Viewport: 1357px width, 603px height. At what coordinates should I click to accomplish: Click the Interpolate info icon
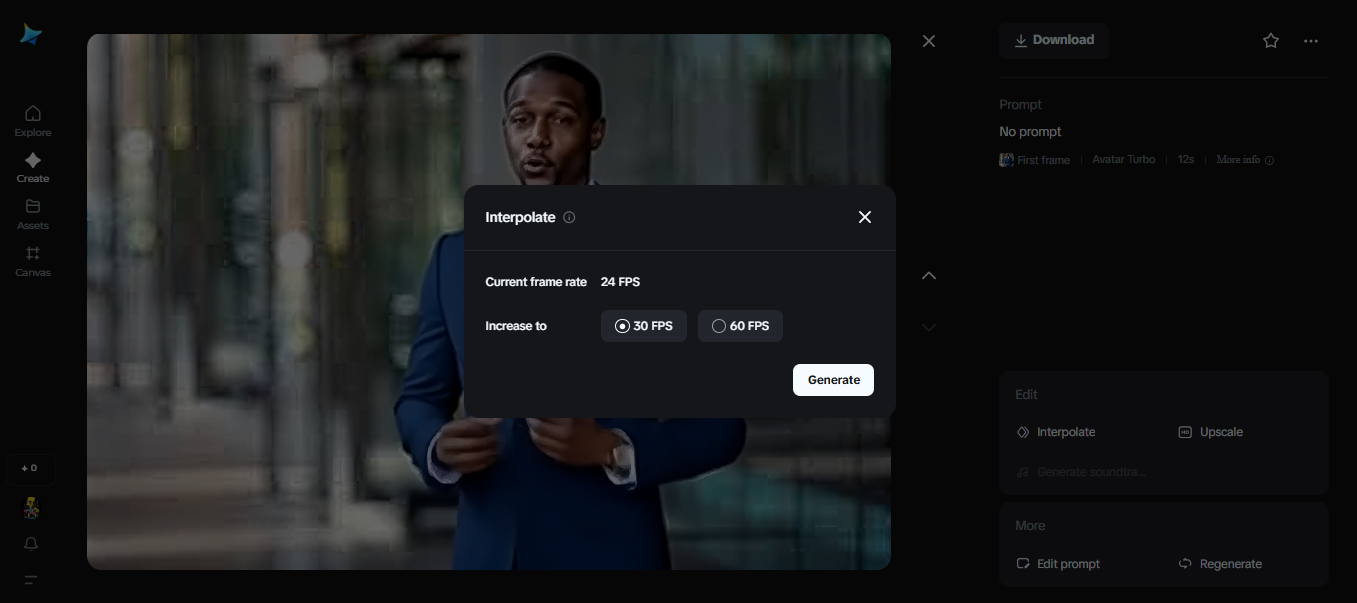pos(569,217)
